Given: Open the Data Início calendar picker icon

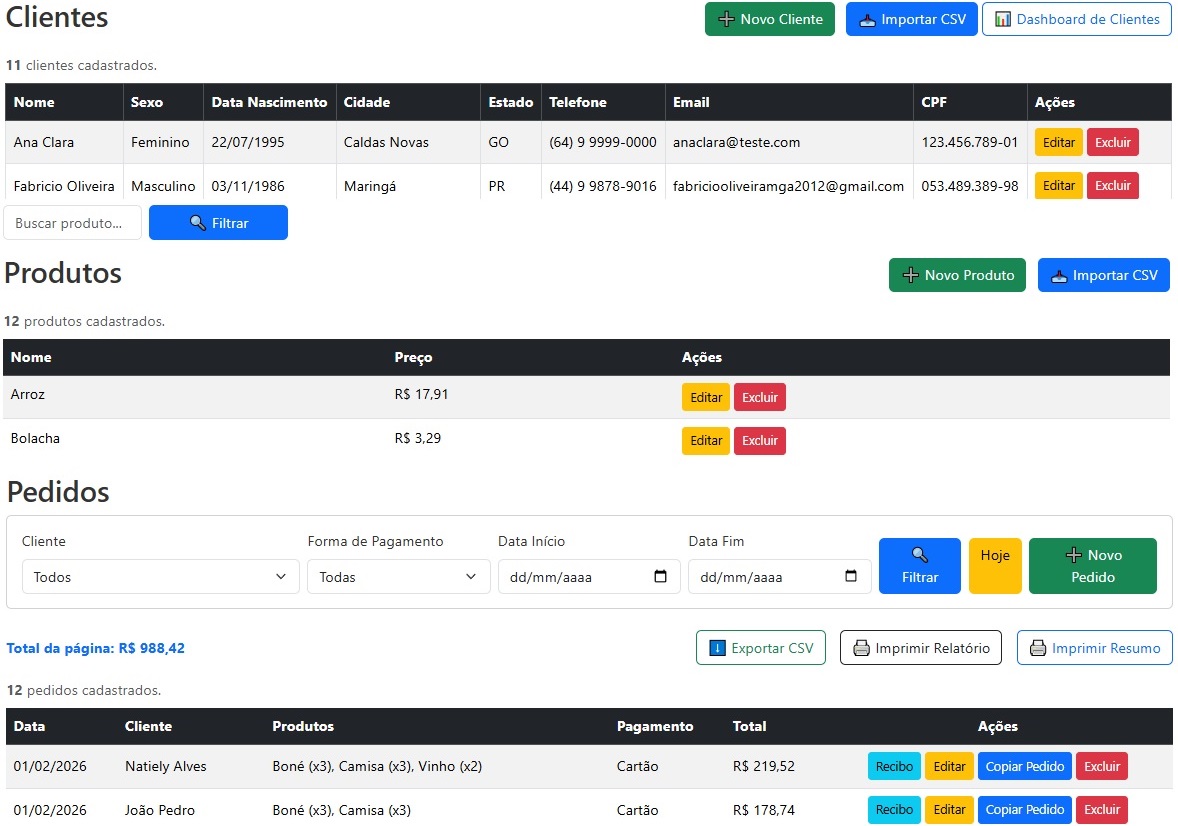Looking at the screenshot, I should tap(660, 576).
